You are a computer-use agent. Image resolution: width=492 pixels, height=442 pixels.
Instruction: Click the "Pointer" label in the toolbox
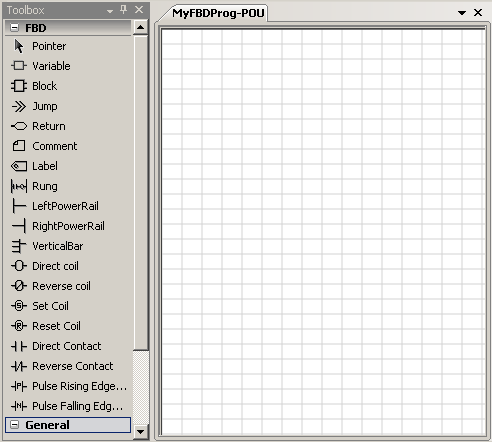pos(49,46)
